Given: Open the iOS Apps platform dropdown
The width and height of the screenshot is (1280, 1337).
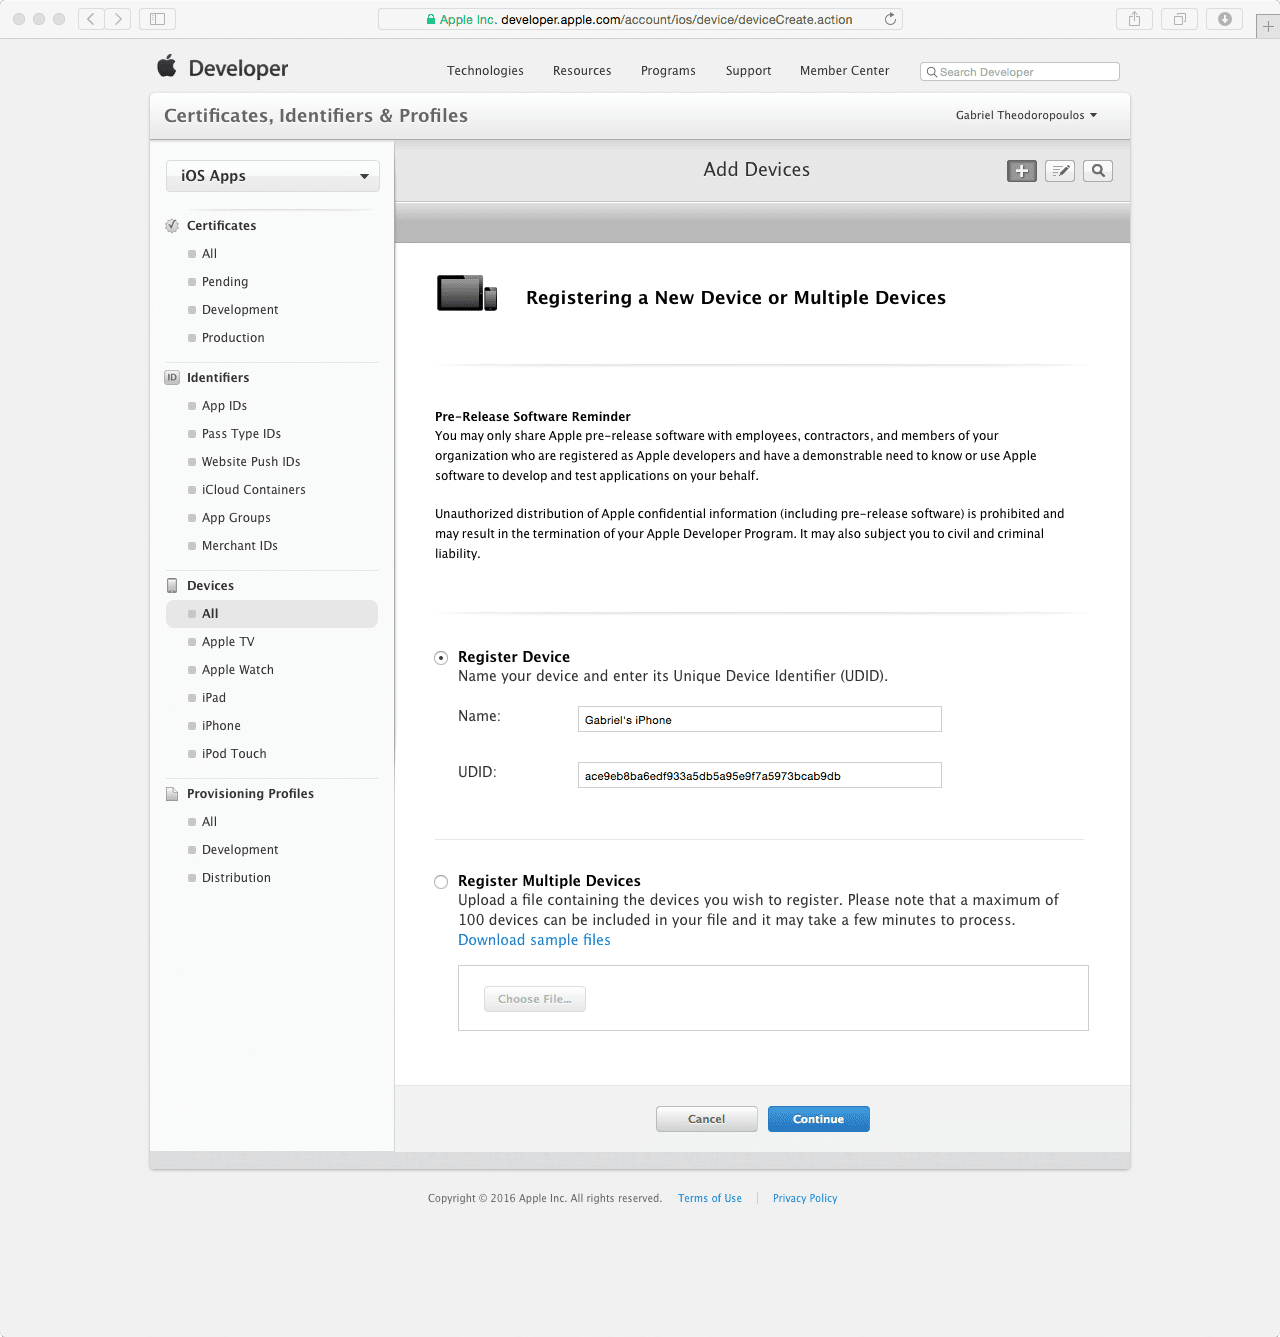Looking at the screenshot, I should pyautogui.click(x=273, y=176).
